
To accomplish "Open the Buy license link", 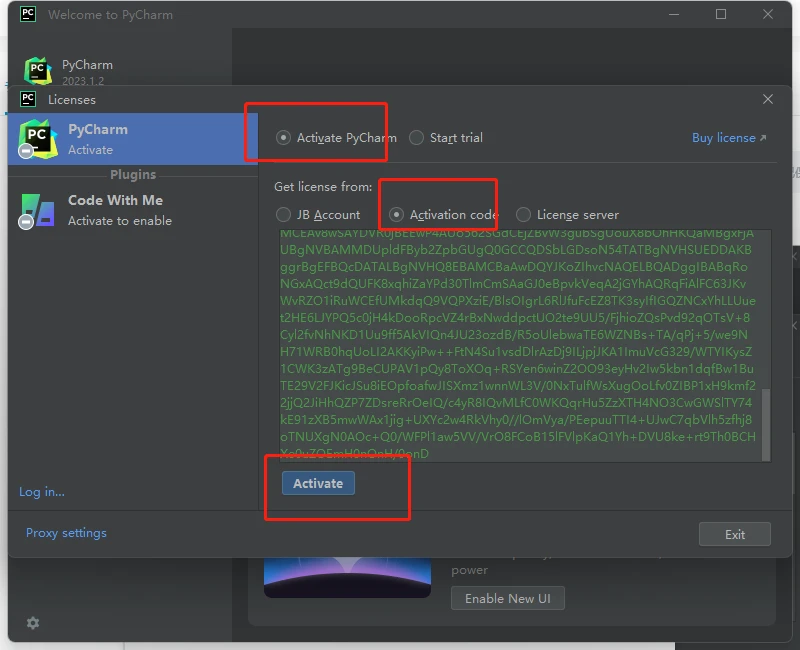I will pyautogui.click(x=723, y=138).
